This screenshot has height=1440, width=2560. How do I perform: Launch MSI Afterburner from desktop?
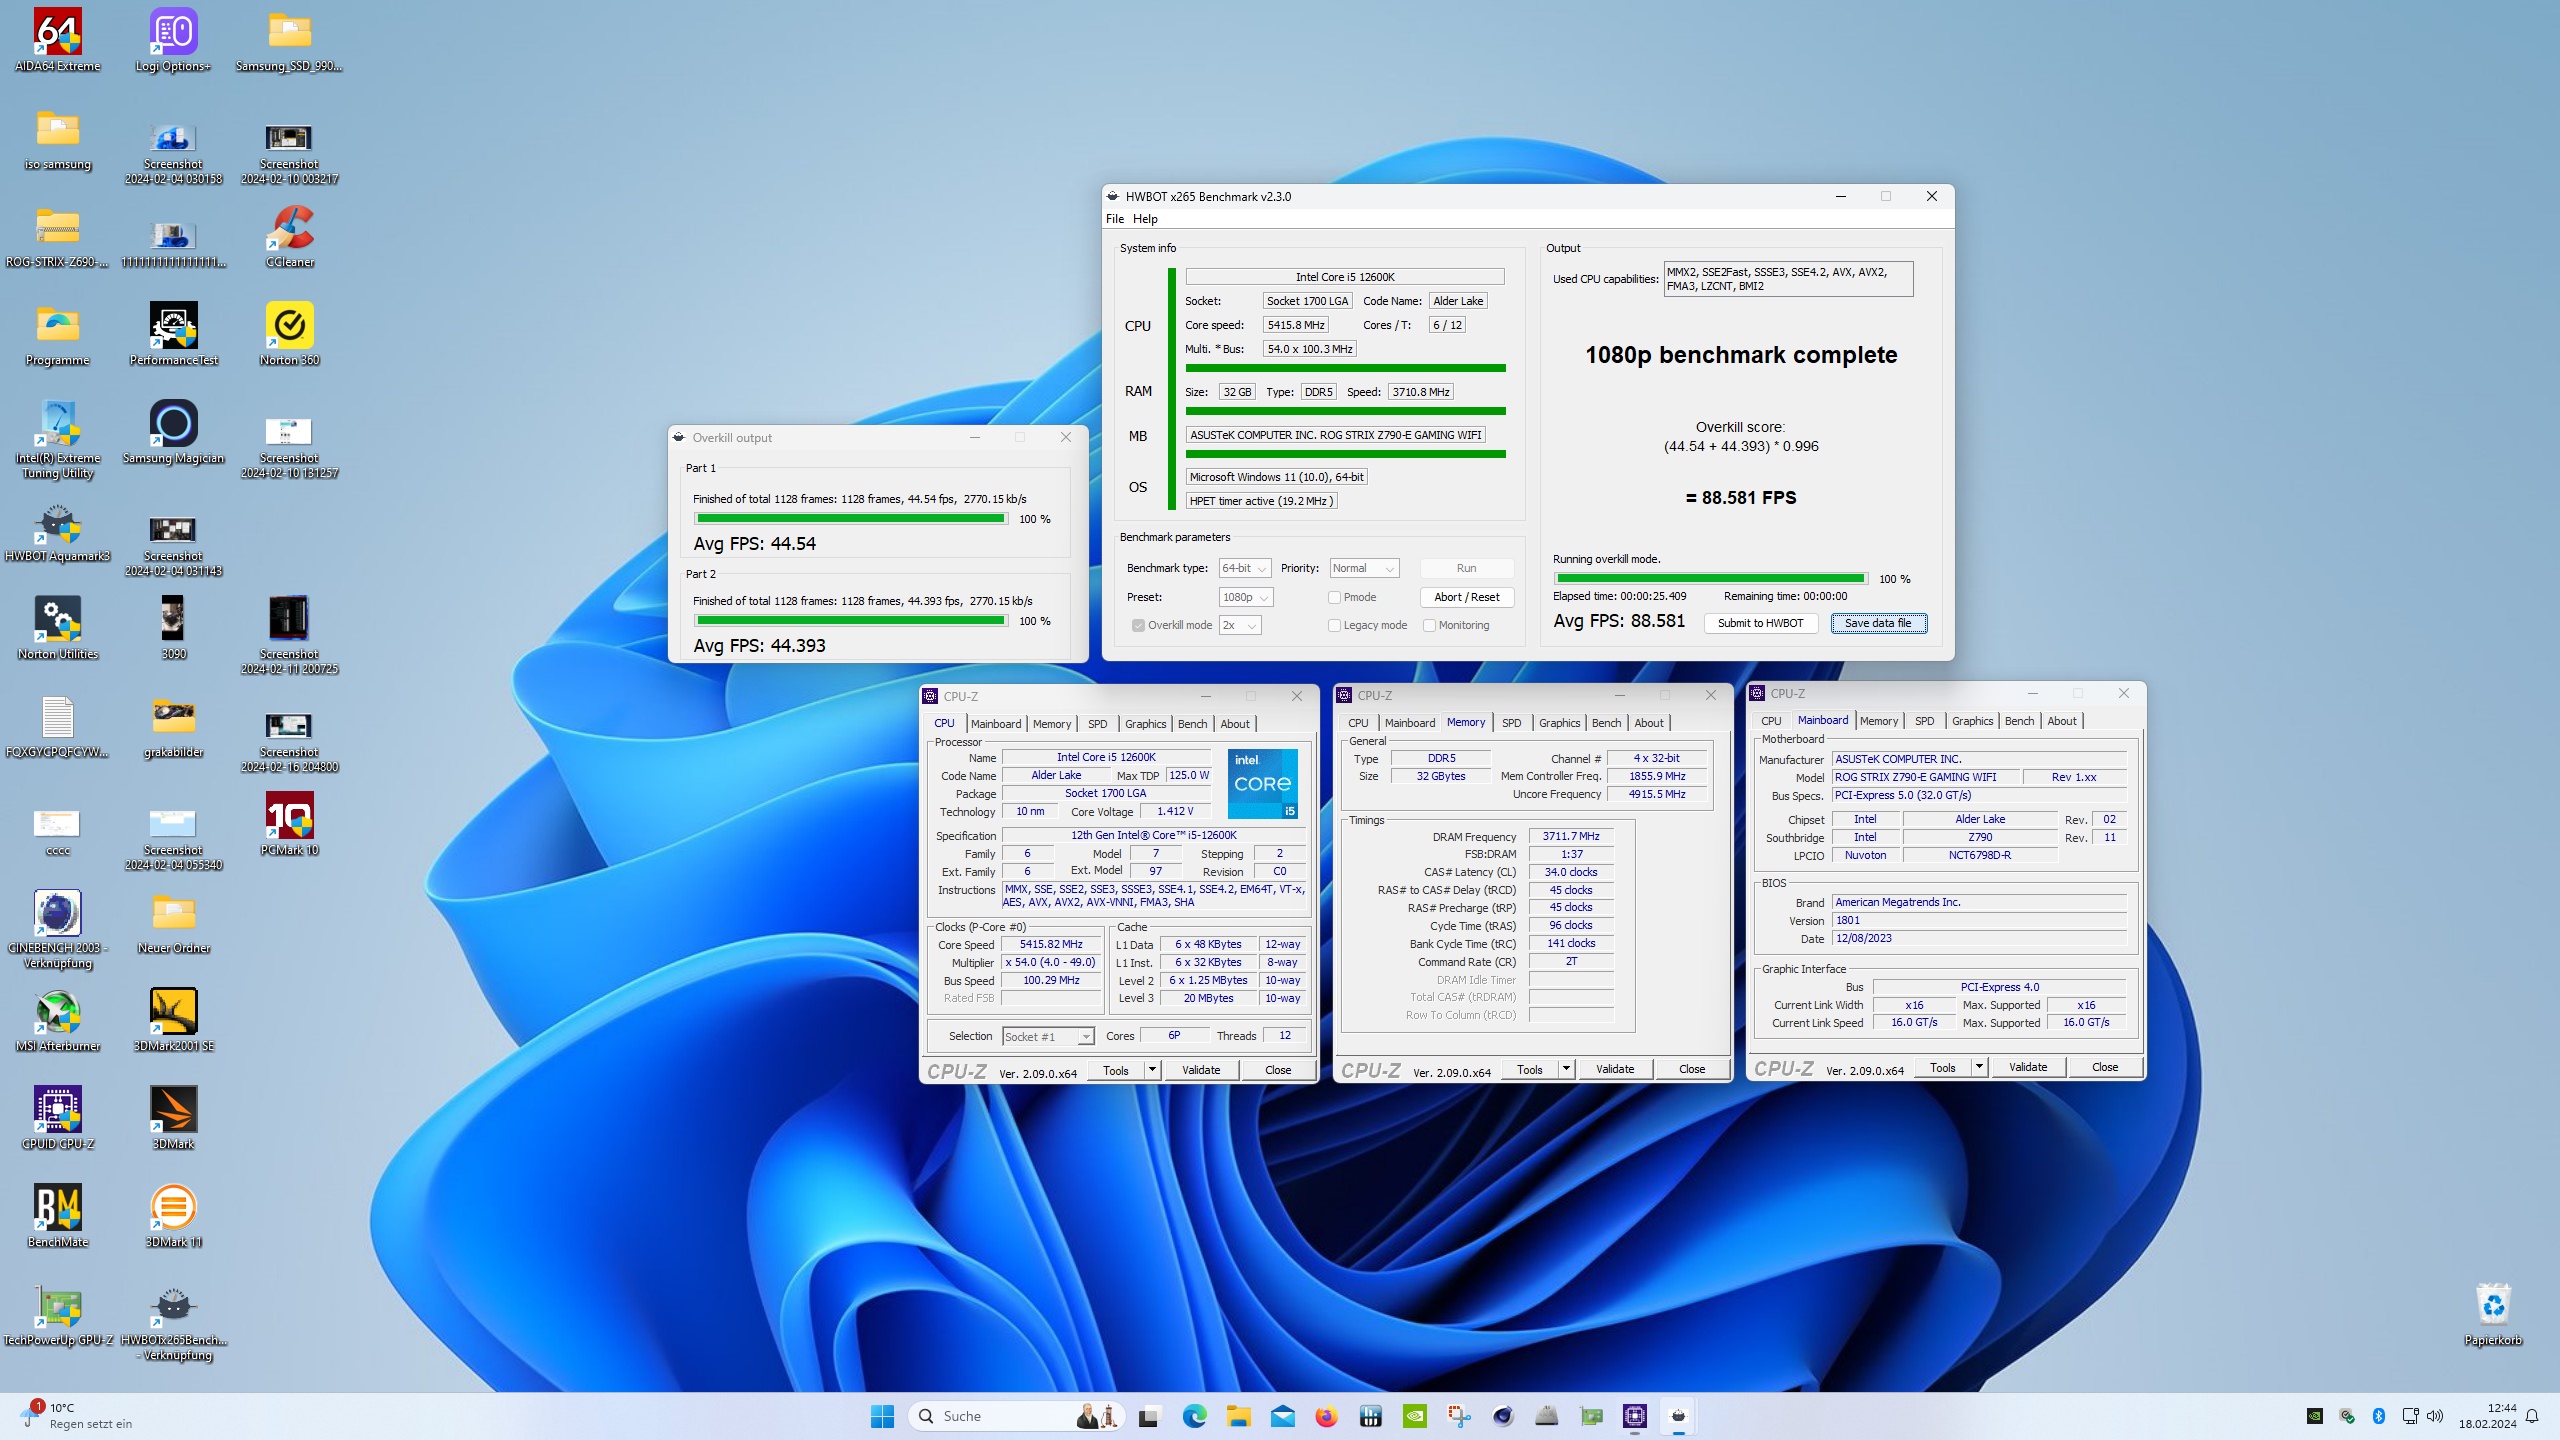pyautogui.click(x=58, y=1021)
